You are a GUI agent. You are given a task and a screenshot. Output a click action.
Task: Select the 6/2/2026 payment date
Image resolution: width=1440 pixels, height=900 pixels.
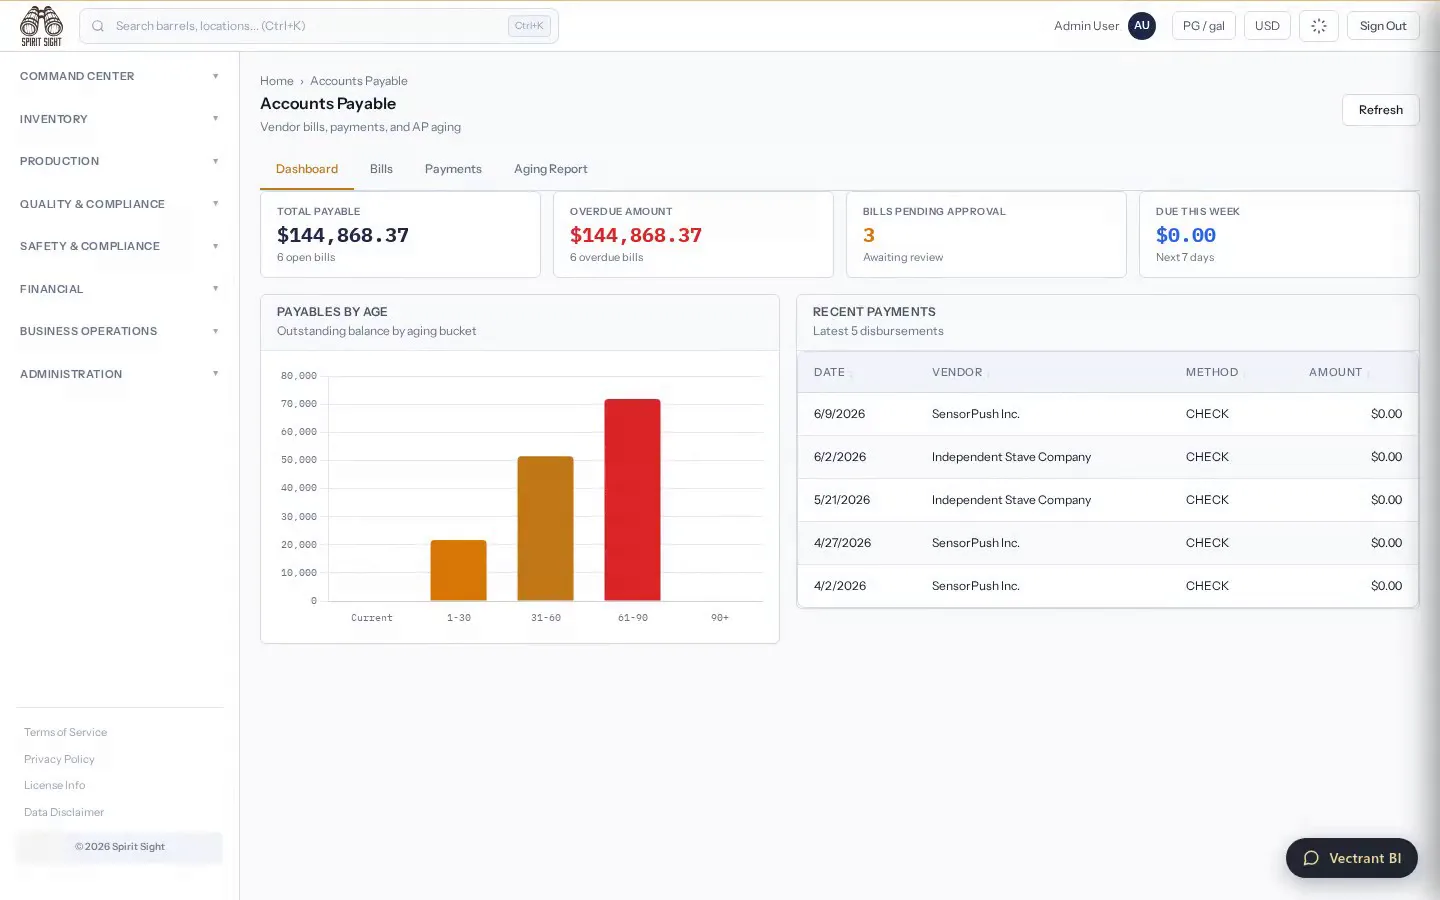(839, 457)
